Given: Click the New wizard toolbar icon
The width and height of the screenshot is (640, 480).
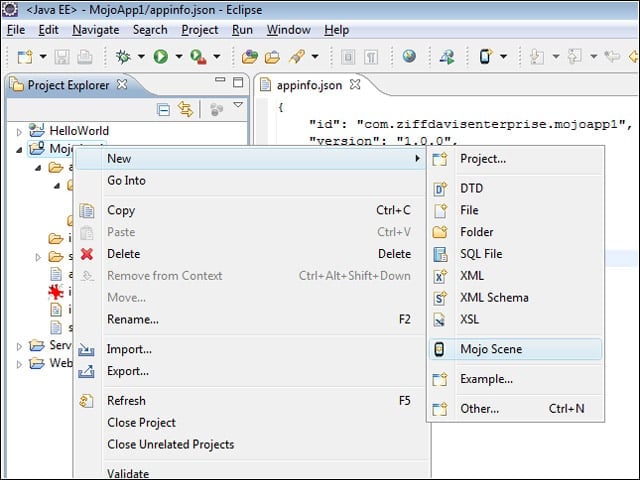Looking at the screenshot, I should [x=25, y=57].
